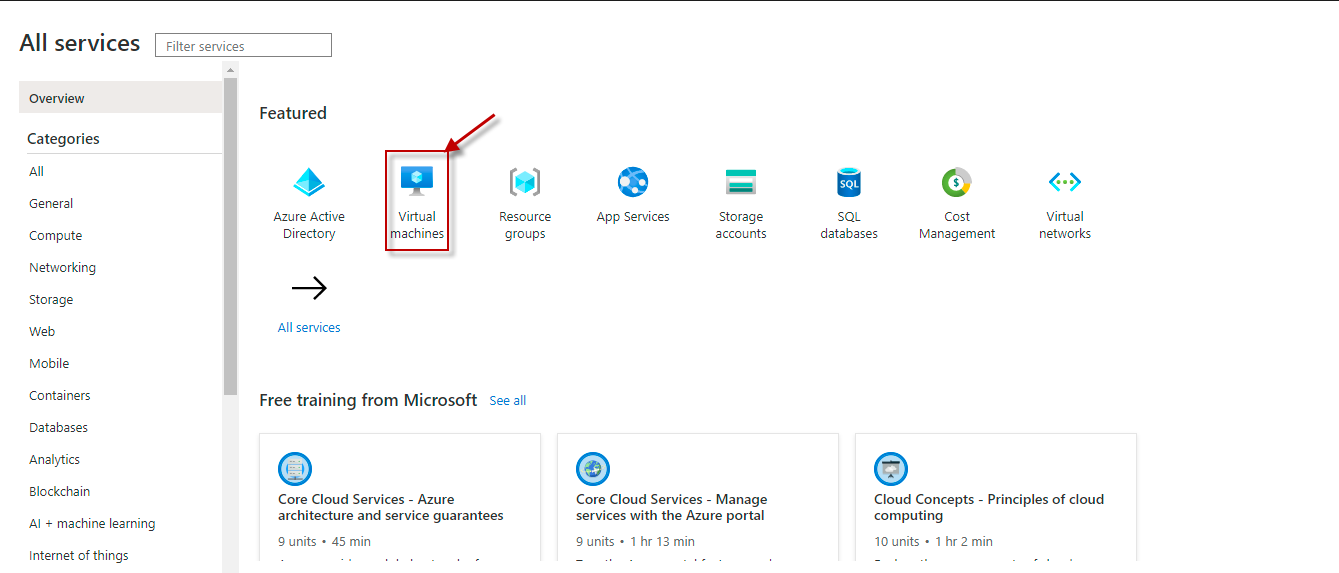Open the Virtual networks icon
Screen dimensions: 1339x573
[x=1065, y=182]
